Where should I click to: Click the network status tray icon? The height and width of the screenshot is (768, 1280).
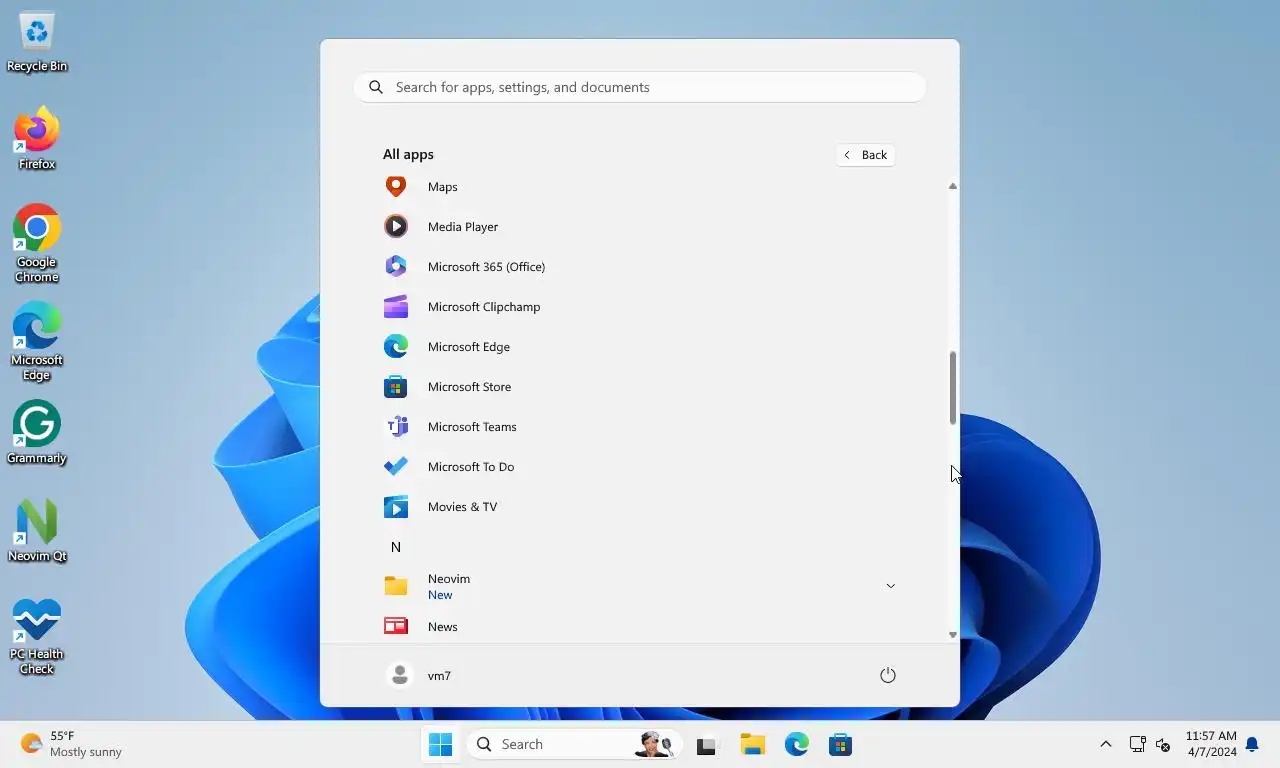click(x=1137, y=744)
